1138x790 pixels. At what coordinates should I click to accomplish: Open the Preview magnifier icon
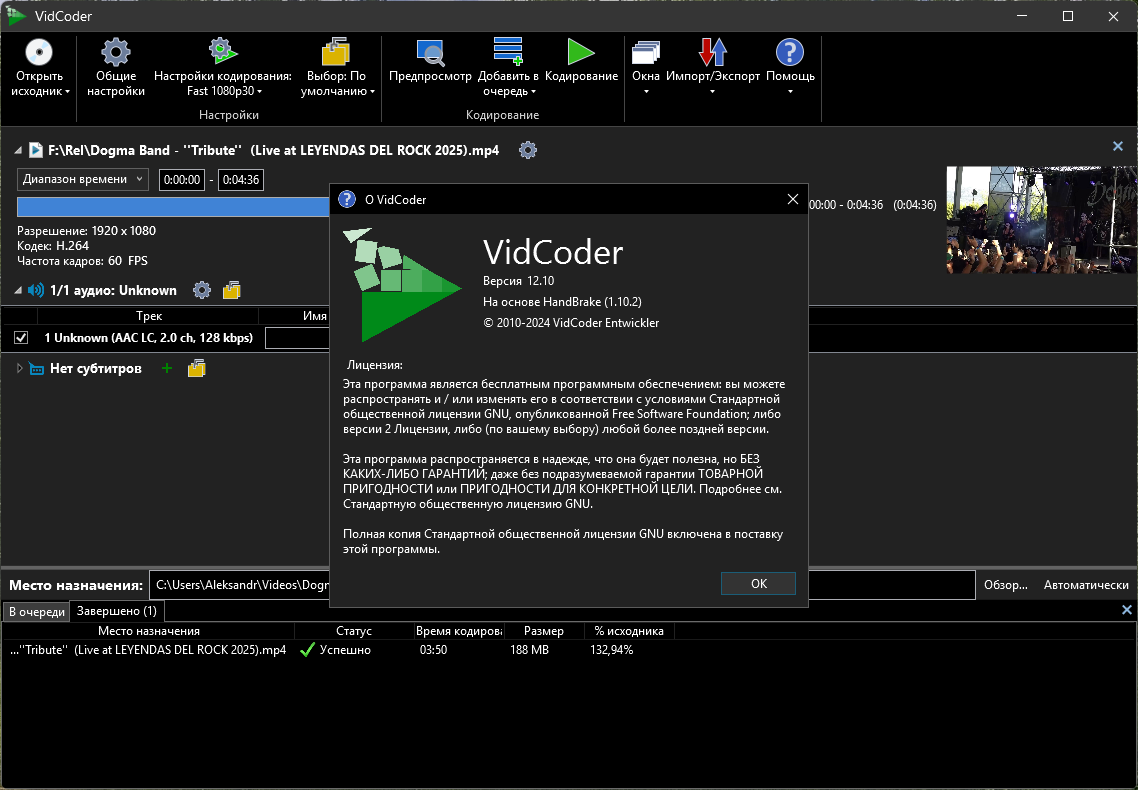[430, 52]
